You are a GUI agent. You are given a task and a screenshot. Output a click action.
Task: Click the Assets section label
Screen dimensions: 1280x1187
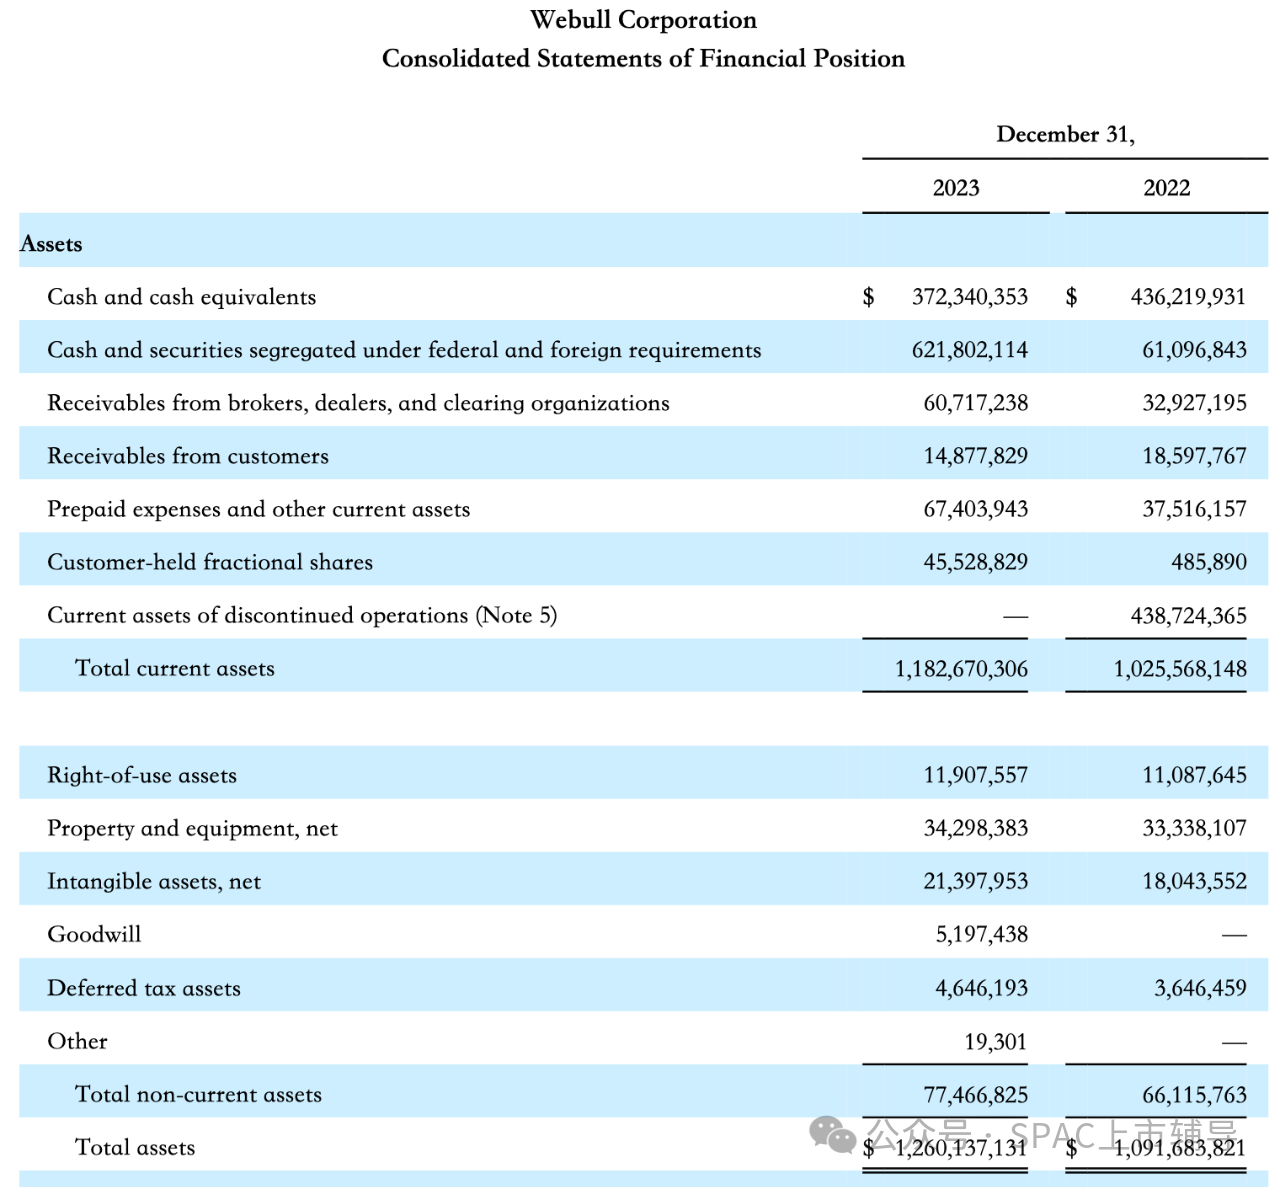tap(51, 244)
